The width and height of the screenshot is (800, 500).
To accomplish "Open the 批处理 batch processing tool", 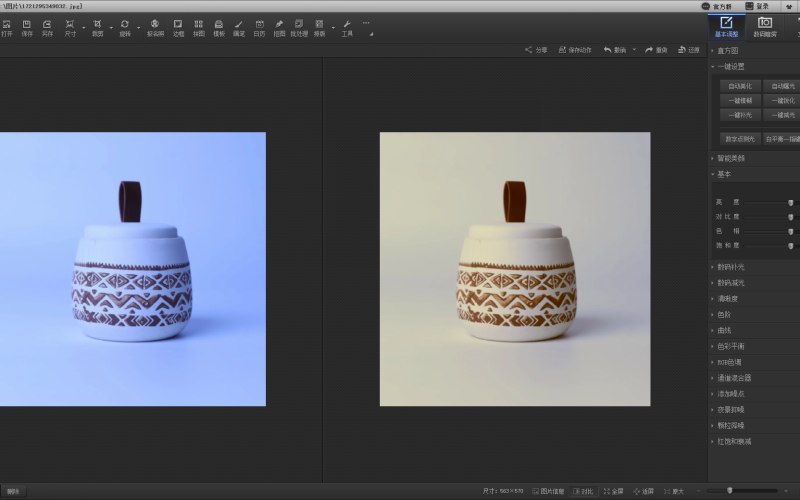I will click(x=299, y=28).
